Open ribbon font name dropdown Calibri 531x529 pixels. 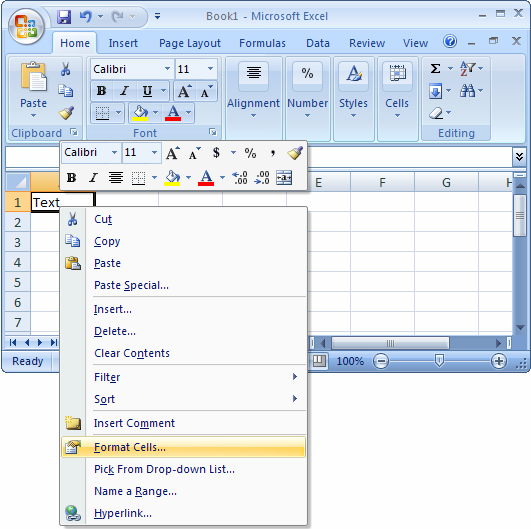(x=167, y=69)
